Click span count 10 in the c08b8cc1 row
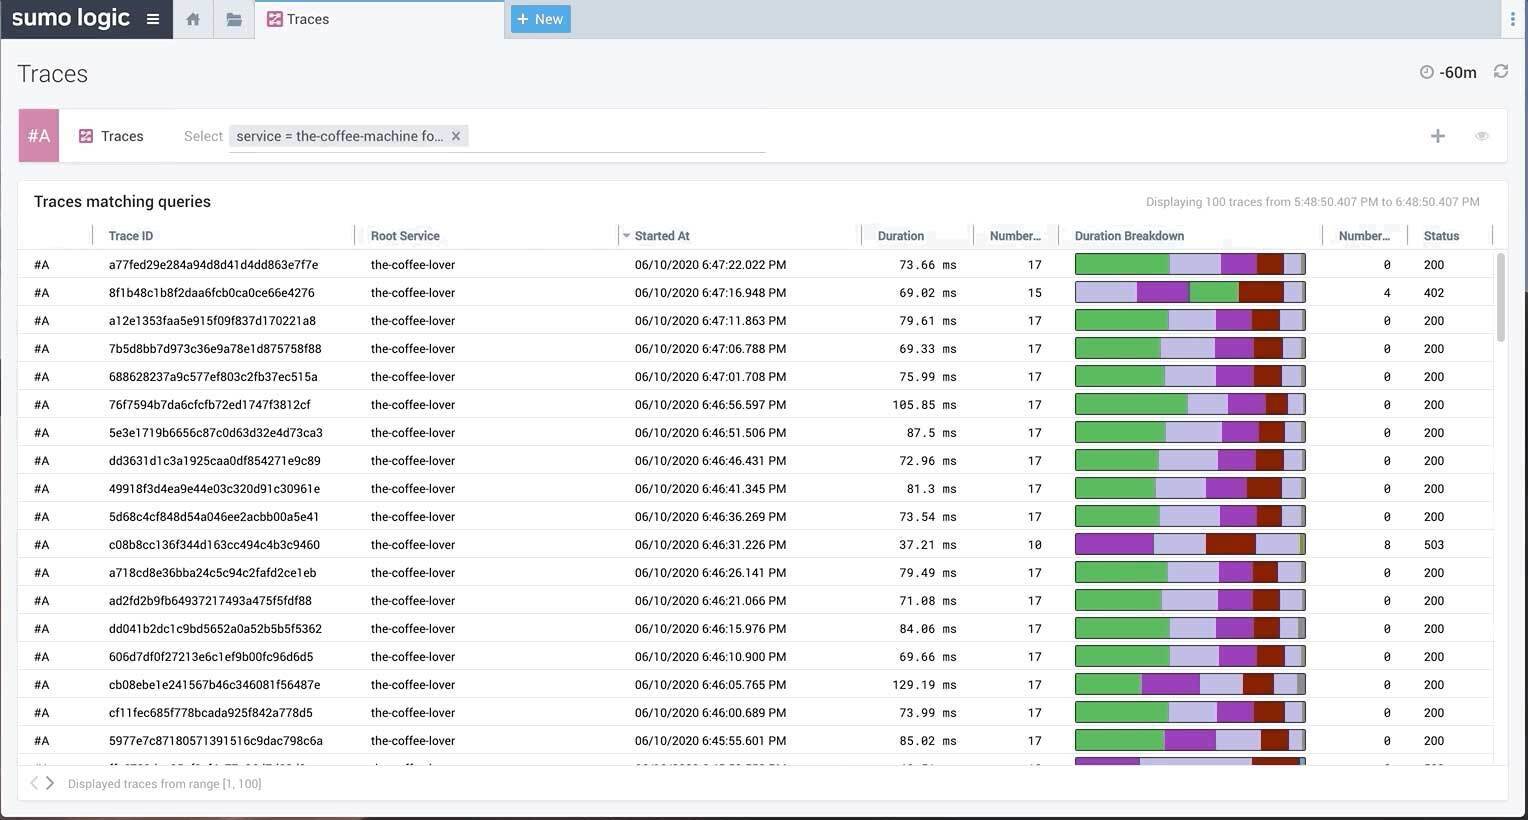Viewport: 1528px width, 820px height. (x=1034, y=545)
